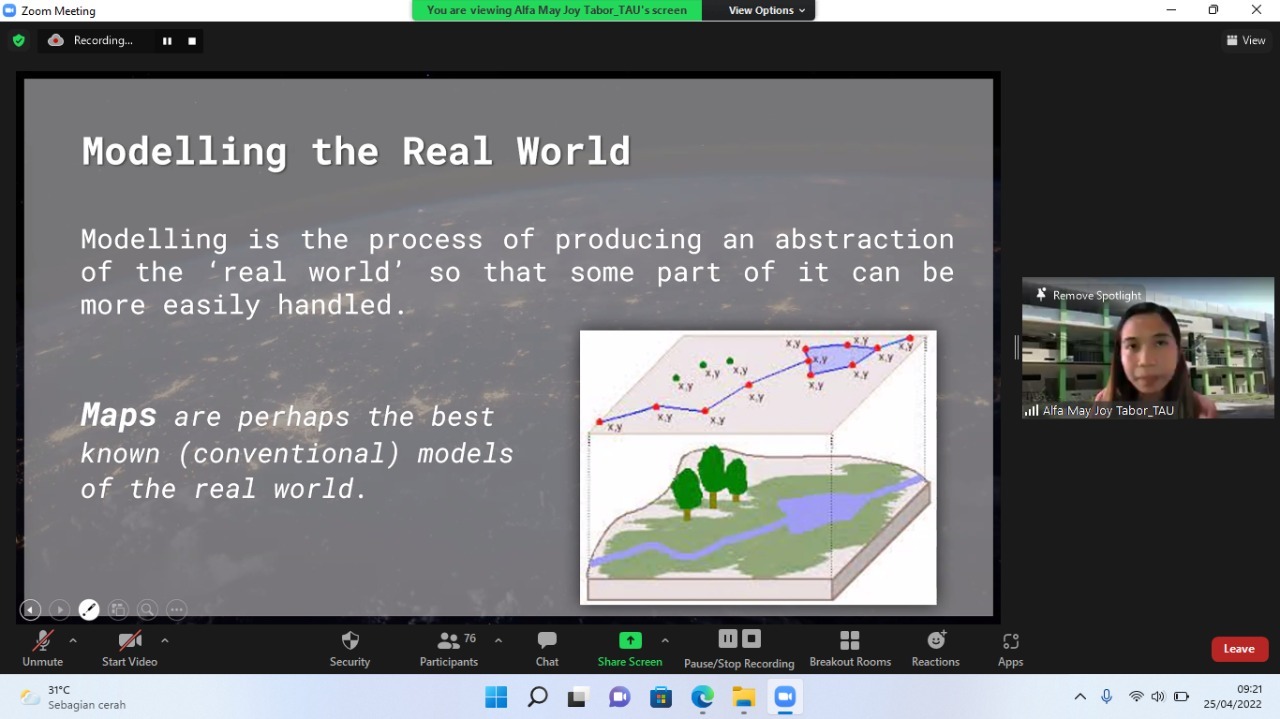1280x719 pixels.
Task: Open the Security shield options
Action: point(350,648)
